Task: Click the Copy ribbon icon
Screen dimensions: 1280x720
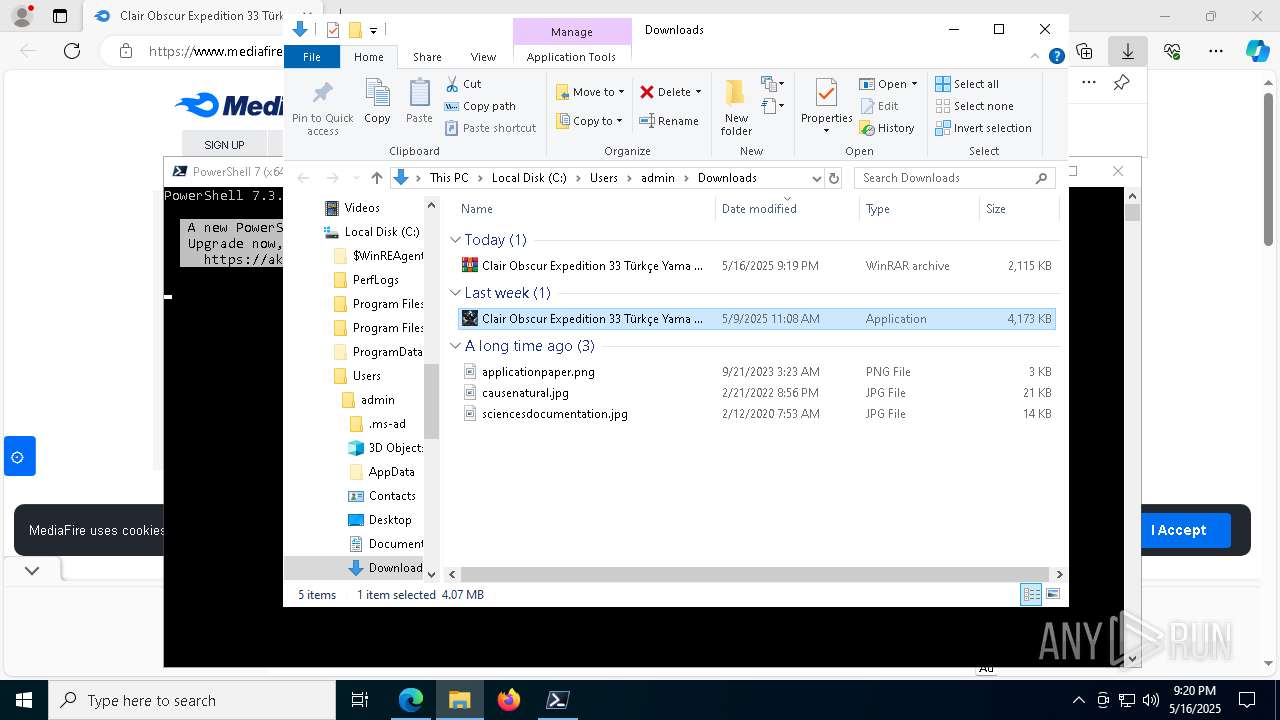Action: 377,101
